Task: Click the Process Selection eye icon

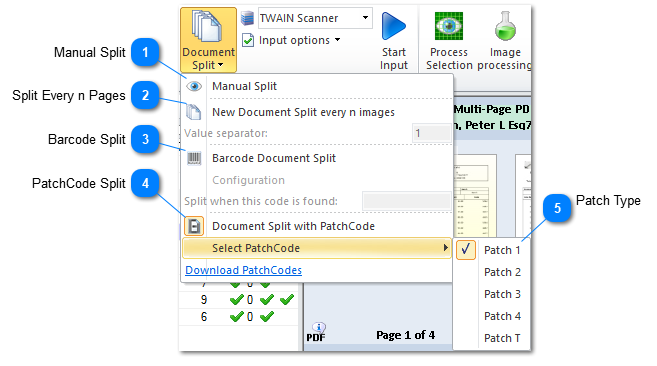Action: 449,26
